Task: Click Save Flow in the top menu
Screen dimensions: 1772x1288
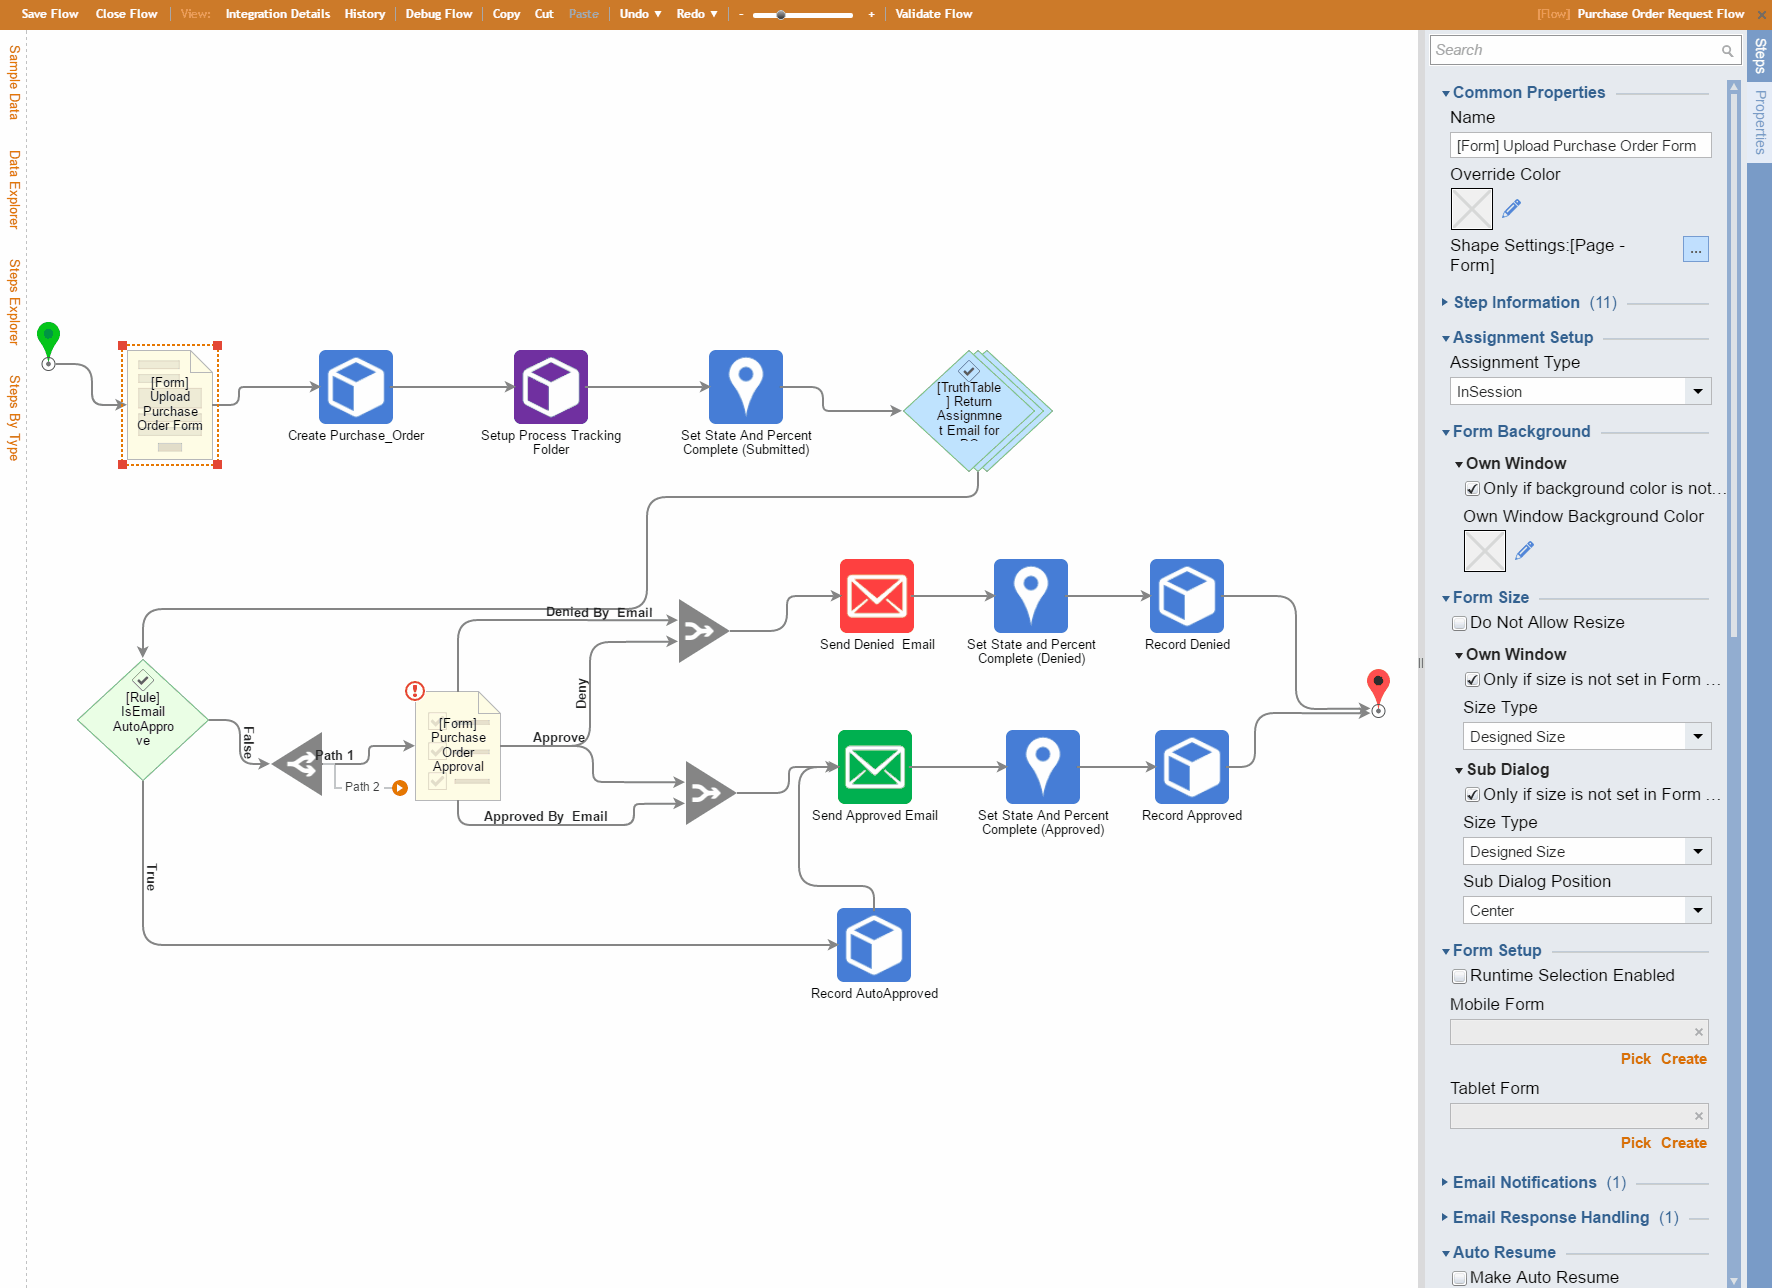Action: pos(50,14)
